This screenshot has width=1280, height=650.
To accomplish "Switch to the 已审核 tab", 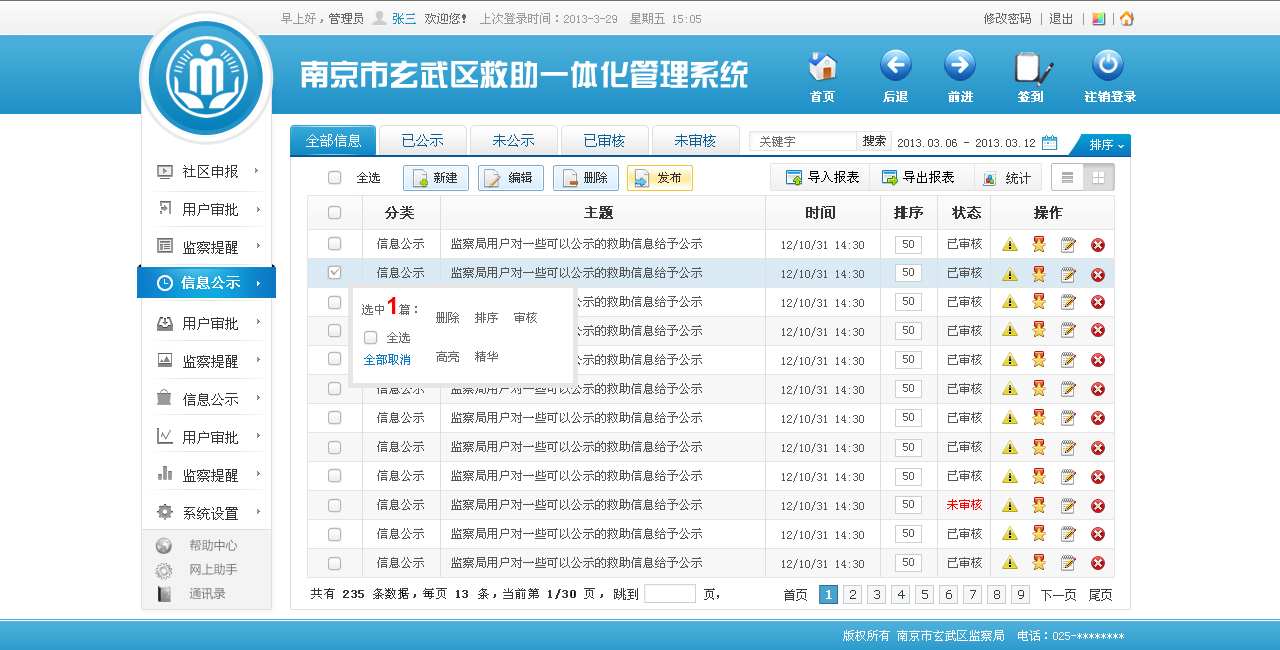I will (x=604, y=141).
